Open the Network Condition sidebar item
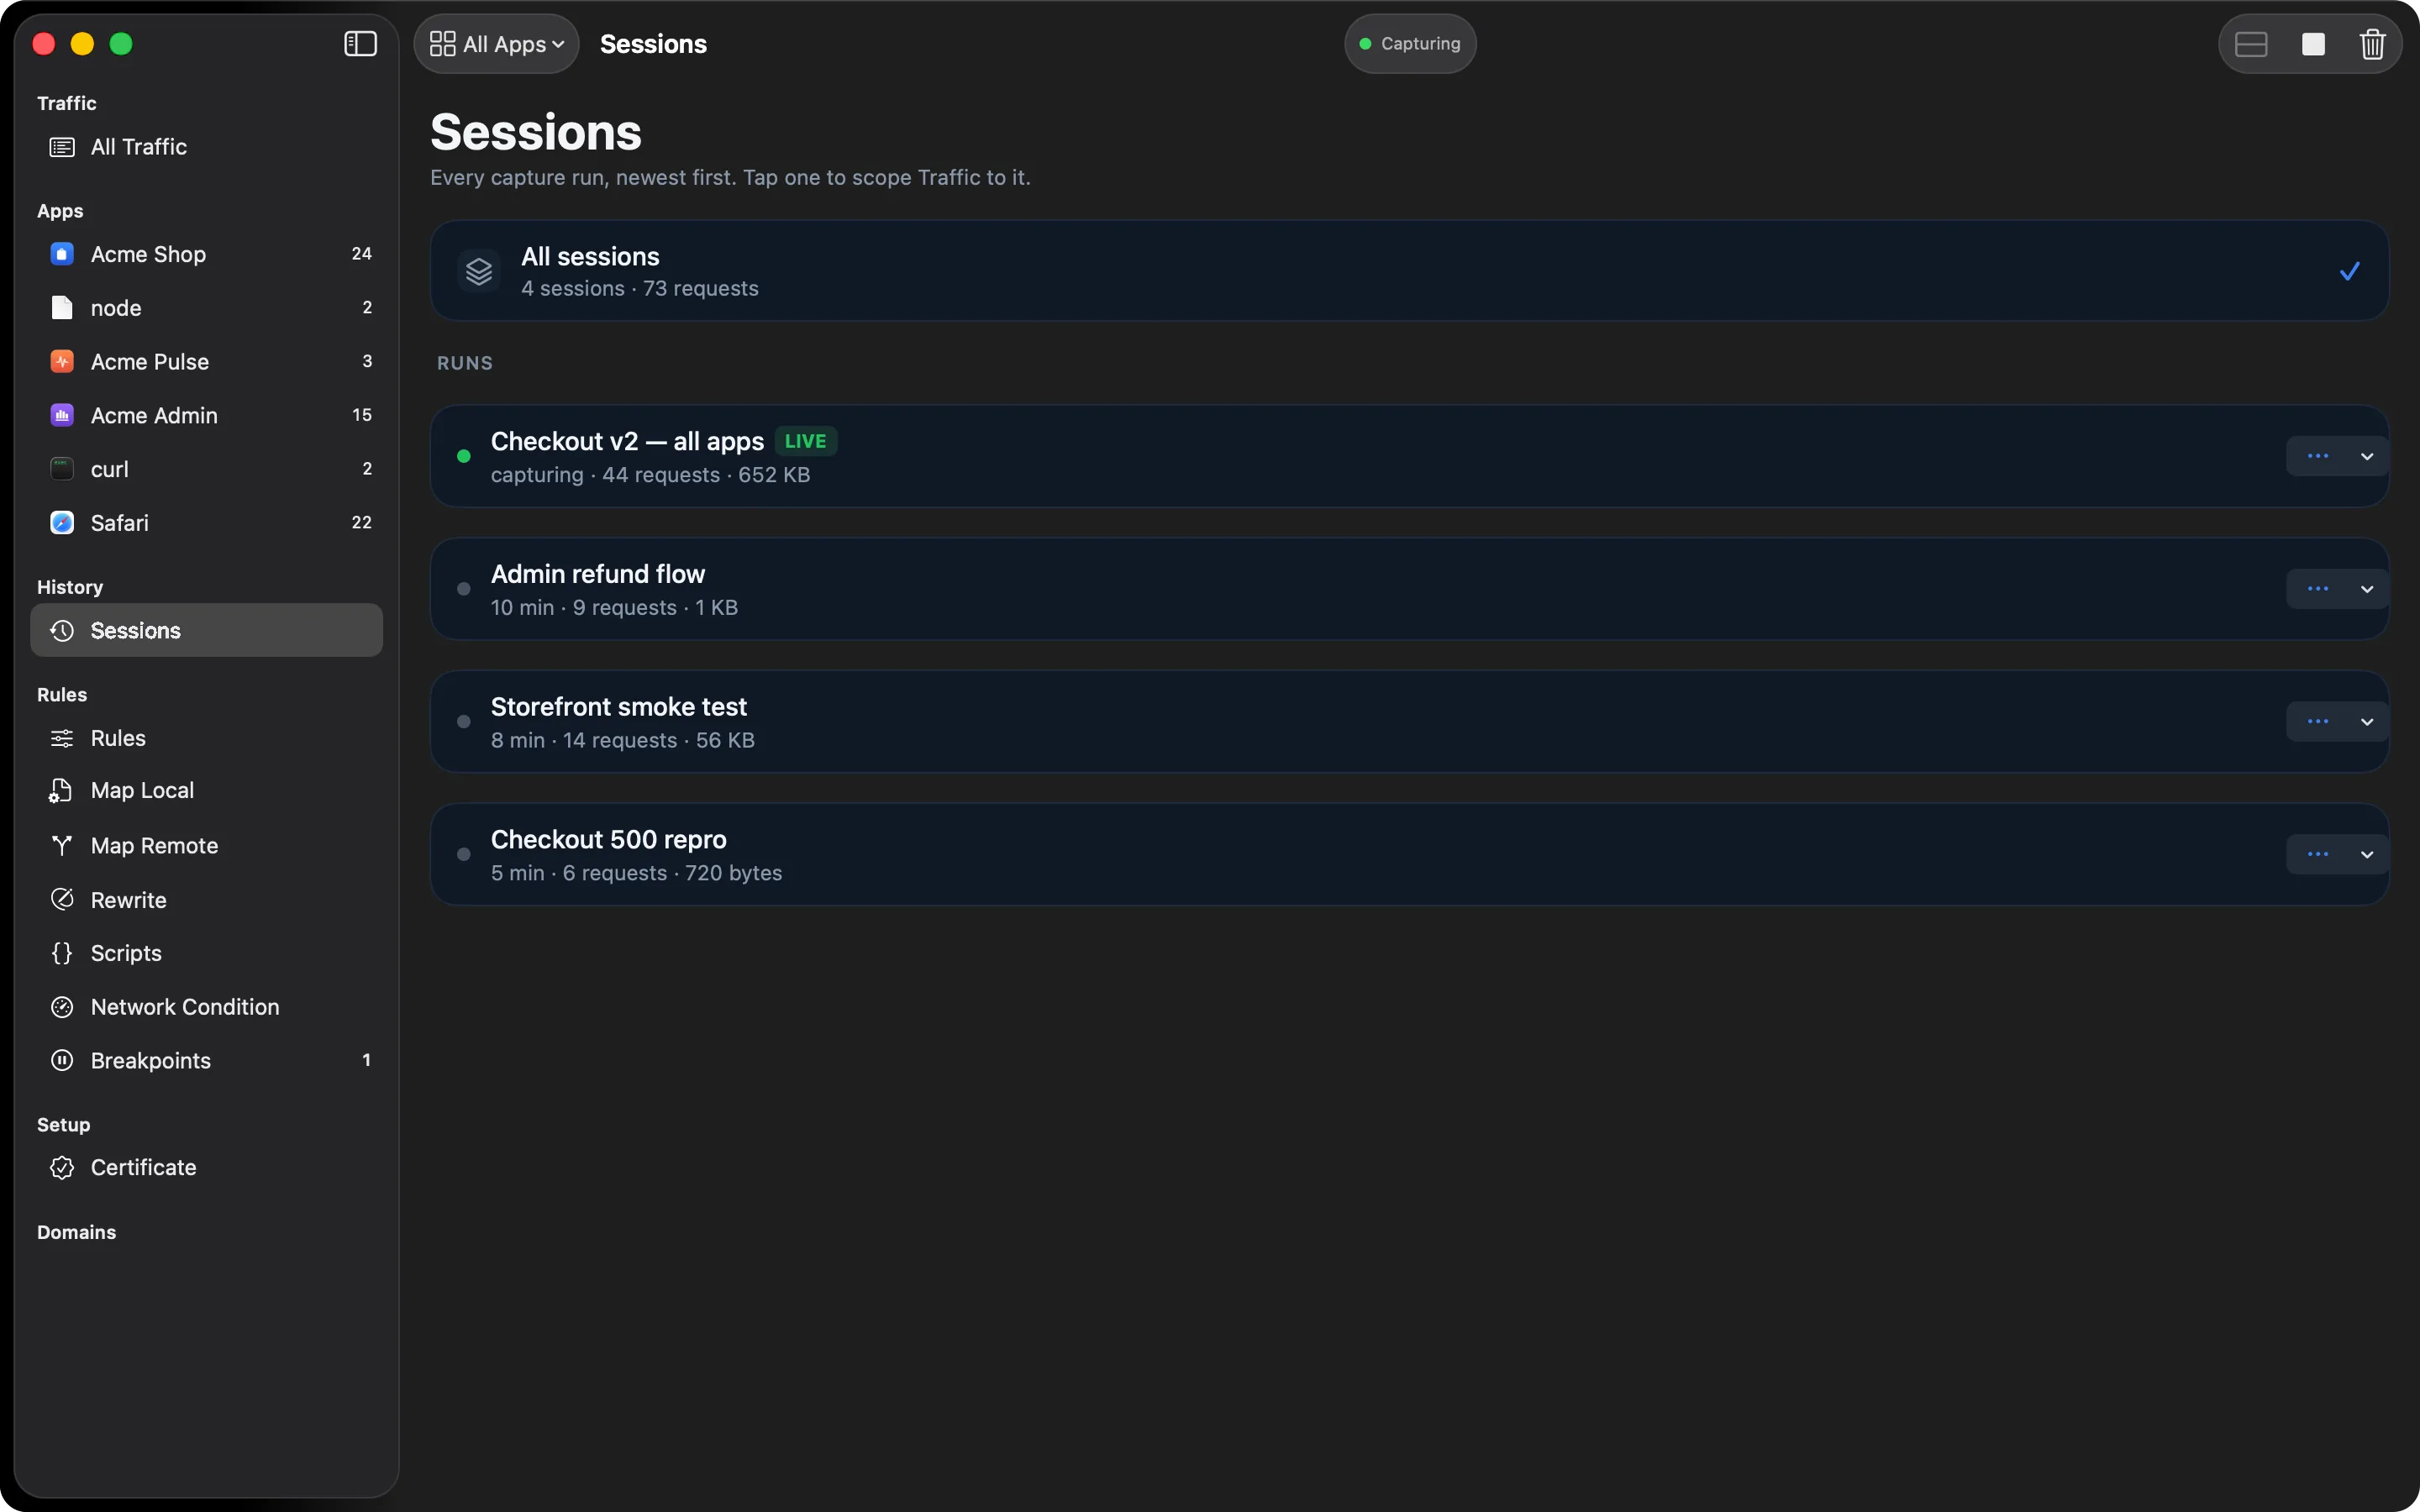The height and width of the screenshot is (1512, 2420). click(207, 1007)
